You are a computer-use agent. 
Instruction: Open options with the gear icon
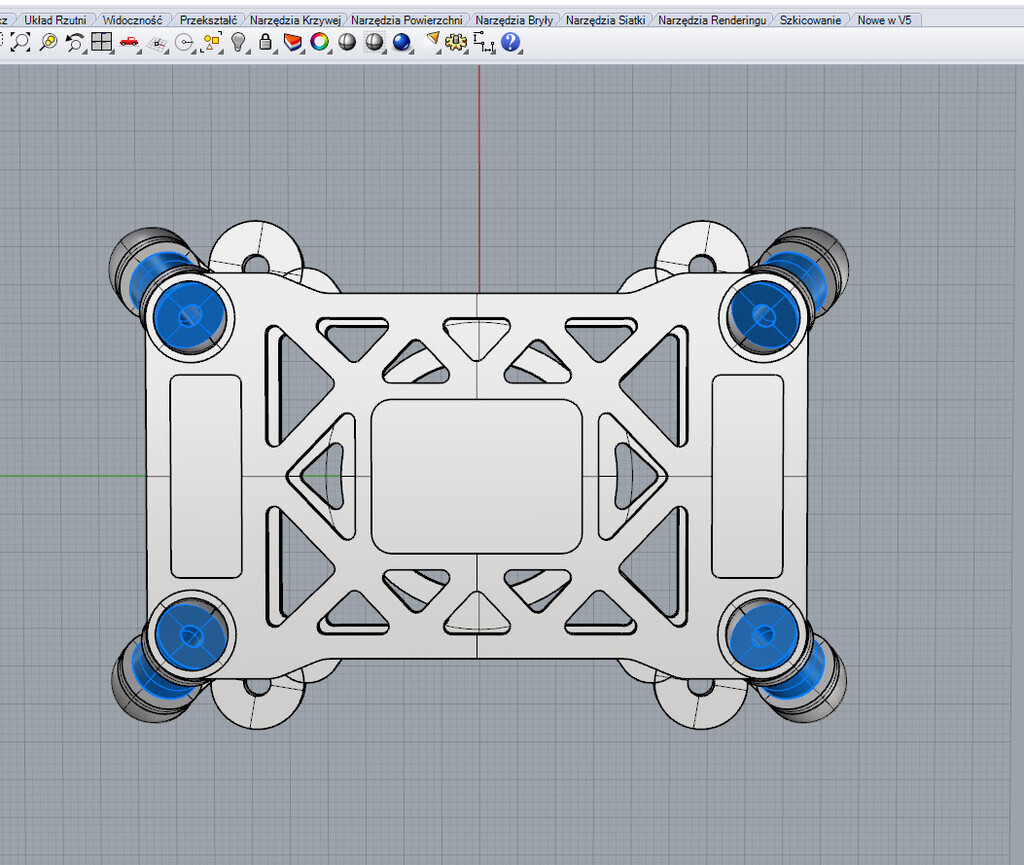pos(457,42)
